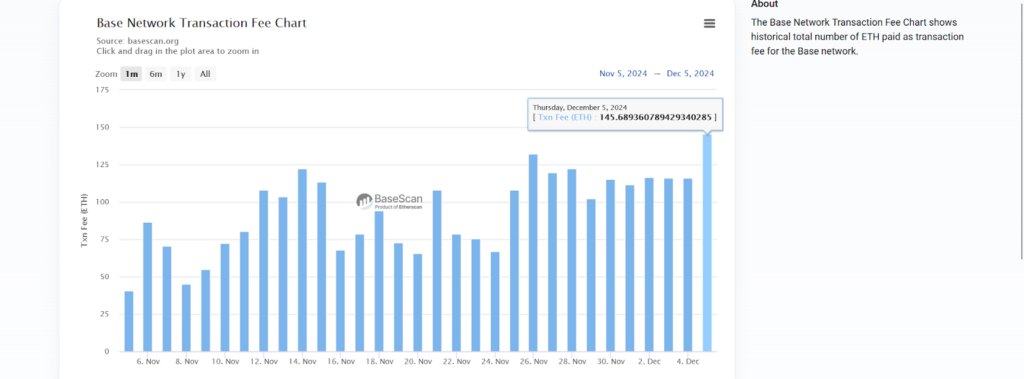Screen dimensions: 1024x379
Task: Click the Txn Fee (ETH) y-axis title
Action: [84, 220]
